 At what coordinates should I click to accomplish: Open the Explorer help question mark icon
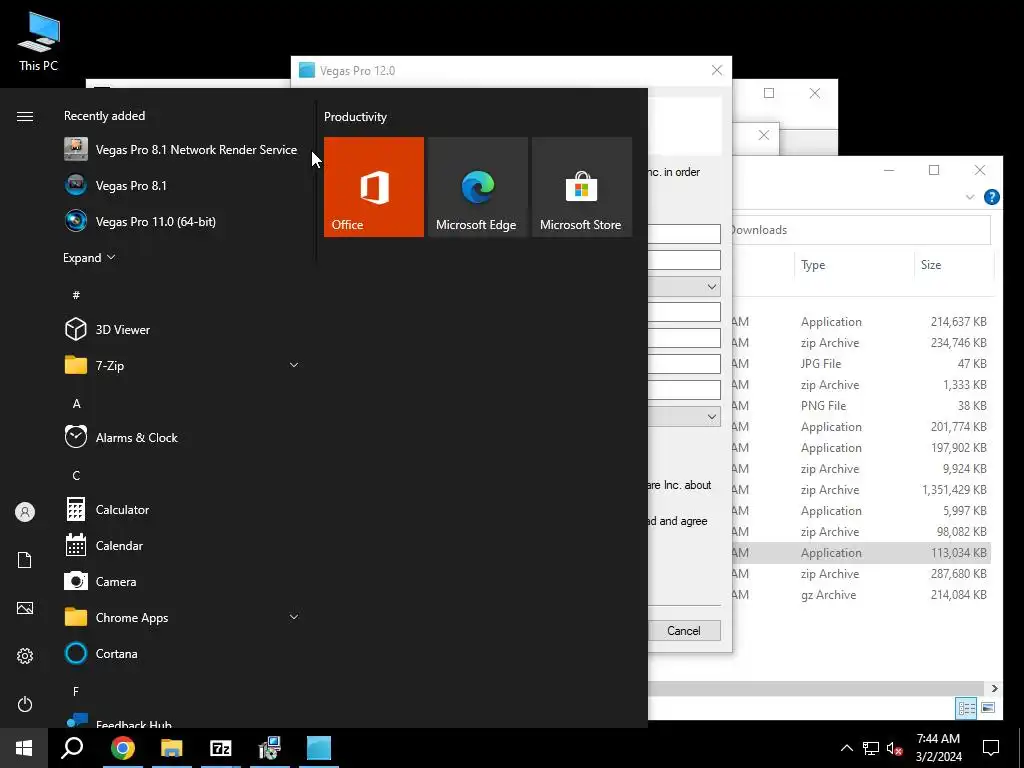(991, 197)
